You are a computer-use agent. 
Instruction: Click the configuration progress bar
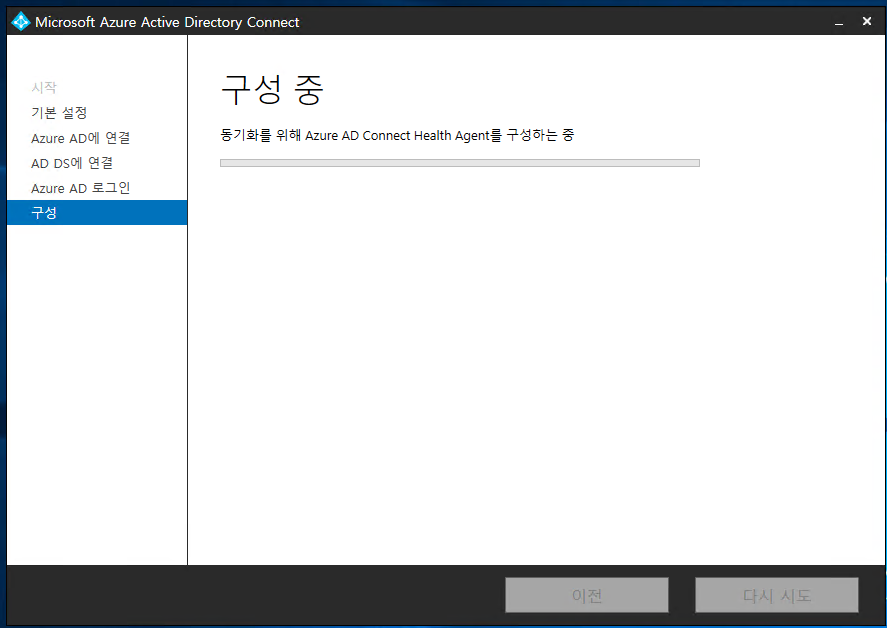pyautogui.click(x=460, y=163)
